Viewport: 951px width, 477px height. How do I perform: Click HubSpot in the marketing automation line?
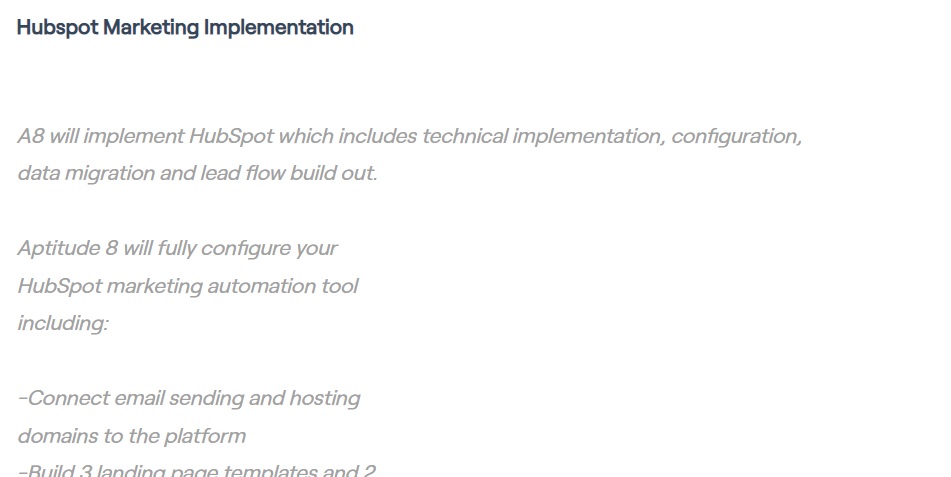tap(60, 286)
